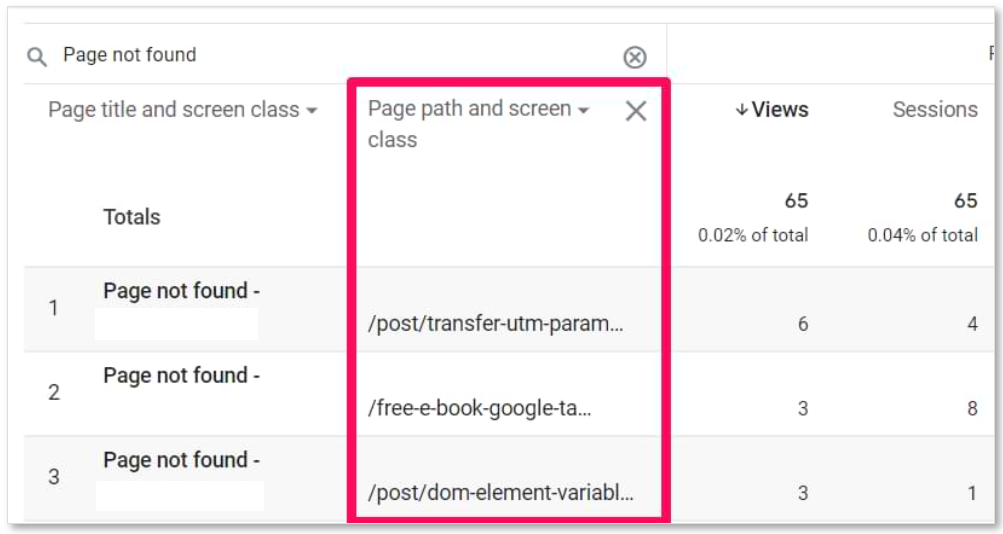Click the 65 Sessions total value
1003x534 pixels.
point(965,201)
